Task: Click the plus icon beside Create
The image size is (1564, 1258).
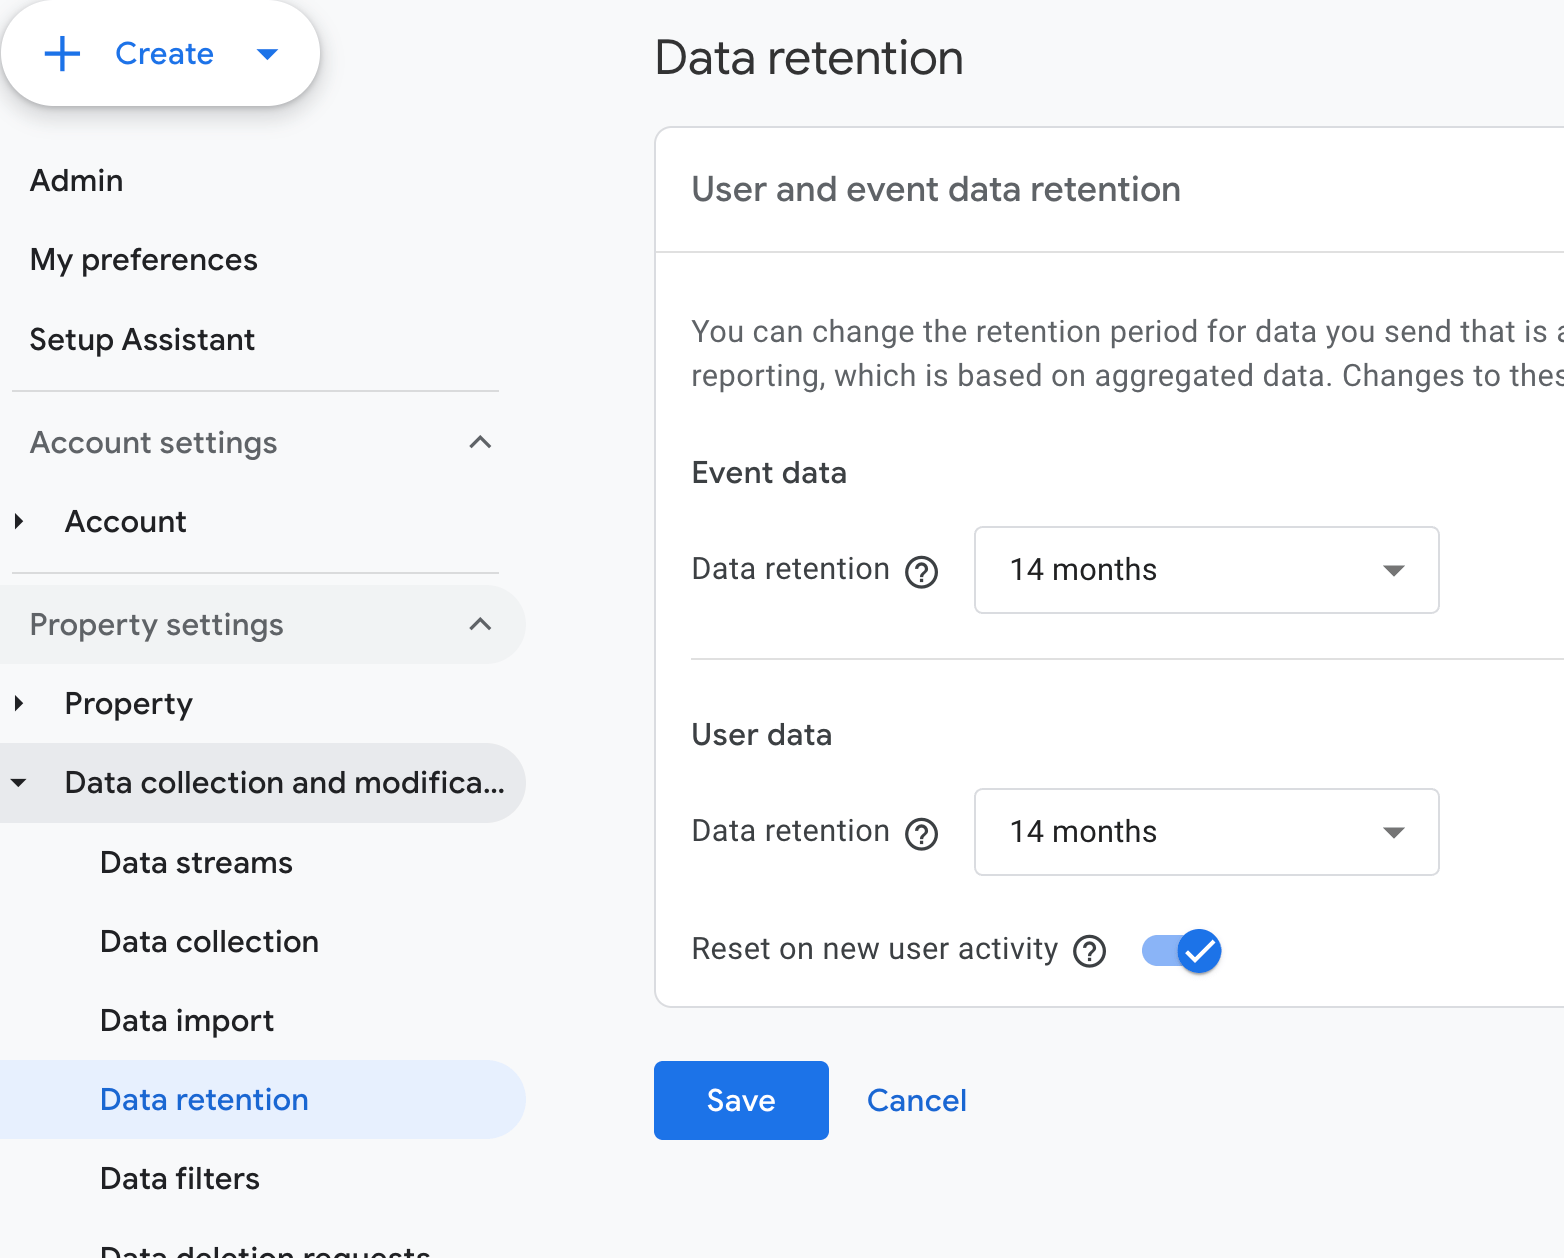Action: click(x=62, y=54)
